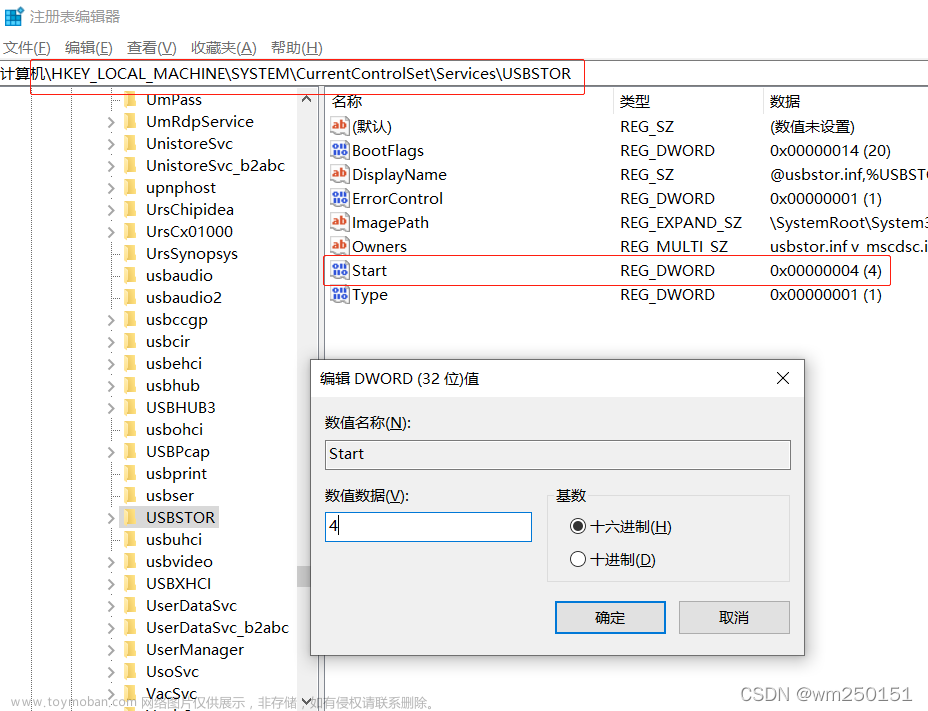This screenshot has width=928, height=711.
Task: Click the DWORD icon beside ErrorControl
Action: [340, 198]
